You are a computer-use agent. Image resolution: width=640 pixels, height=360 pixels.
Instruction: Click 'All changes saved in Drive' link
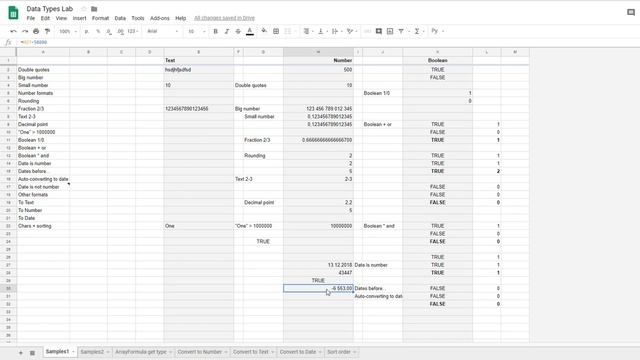pyautogui.click(x=224, y=18)
